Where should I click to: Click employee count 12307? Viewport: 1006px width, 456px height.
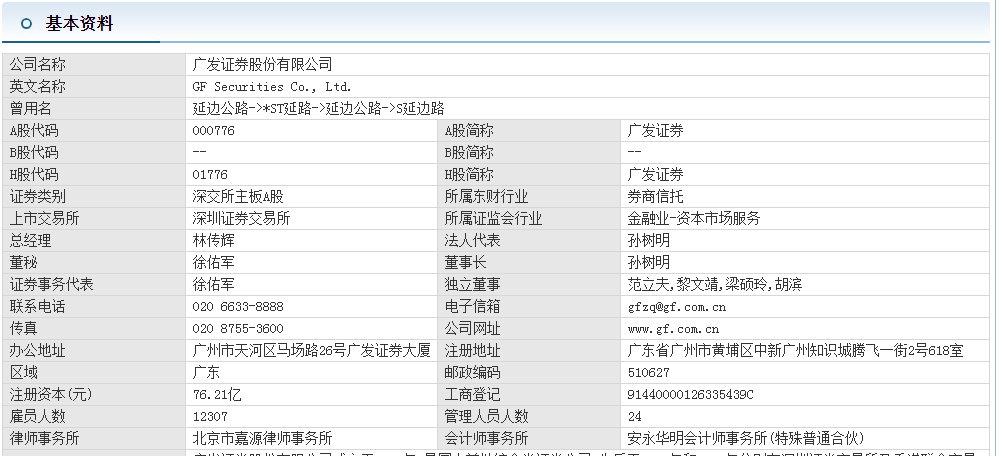point(210,416)
